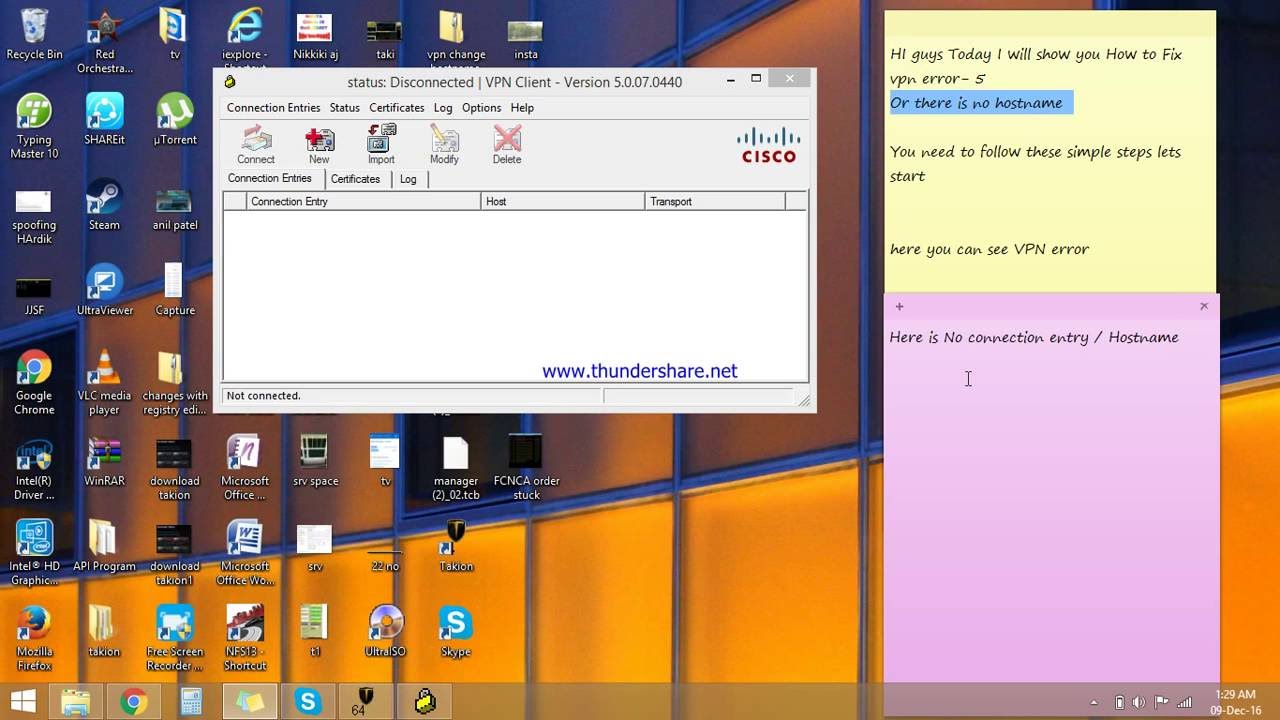
Task: Sort by the Host column header
Action: pyautogui.click(x=563, y=201)
